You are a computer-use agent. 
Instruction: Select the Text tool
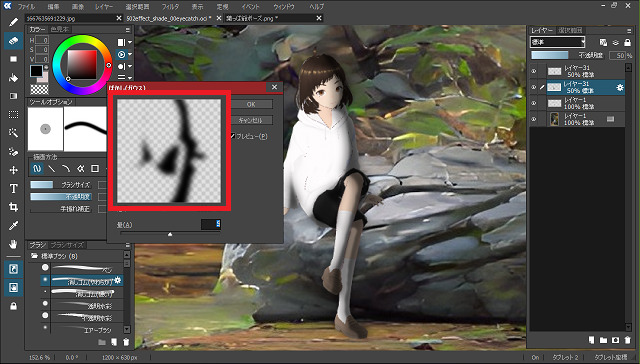click(13, 189)
